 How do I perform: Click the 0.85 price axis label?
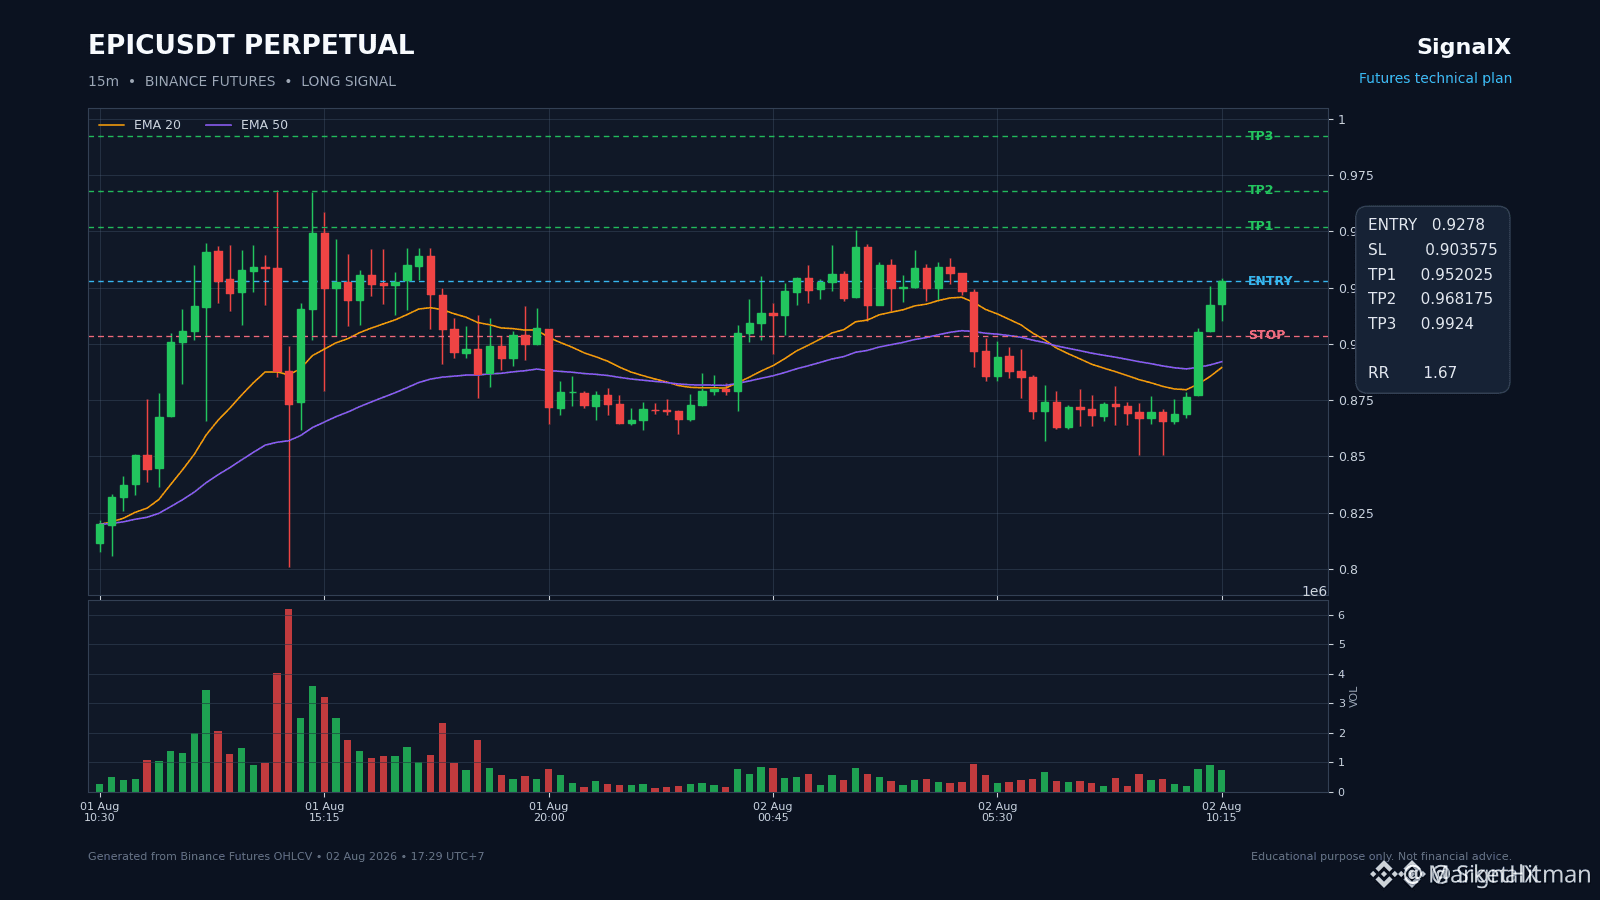[1352, 457]
